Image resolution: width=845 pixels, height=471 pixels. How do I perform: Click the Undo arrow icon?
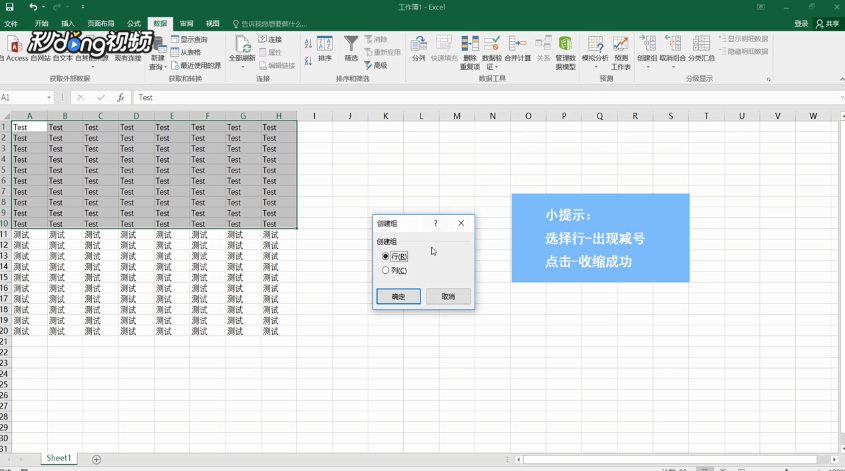(33, 7)
